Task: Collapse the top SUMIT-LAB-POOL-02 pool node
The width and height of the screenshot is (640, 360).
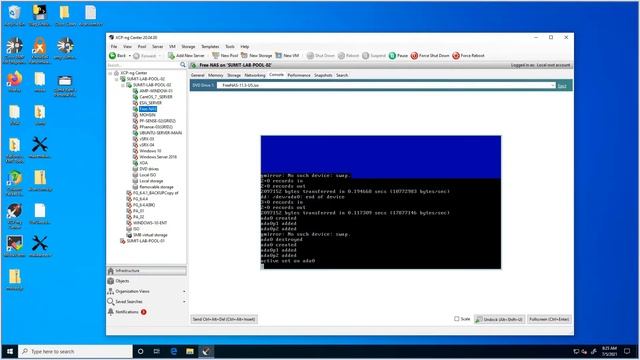Action: [x=116, y=79]
